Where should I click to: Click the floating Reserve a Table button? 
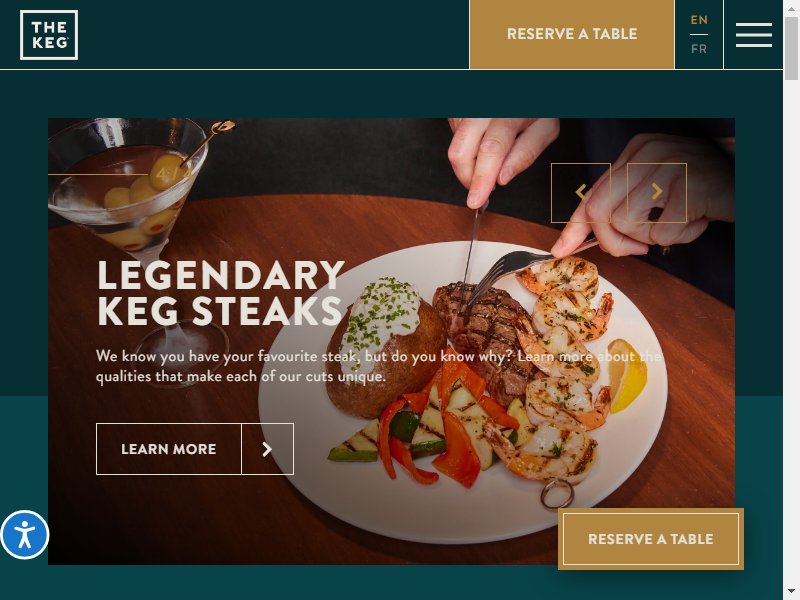(651, 539)
